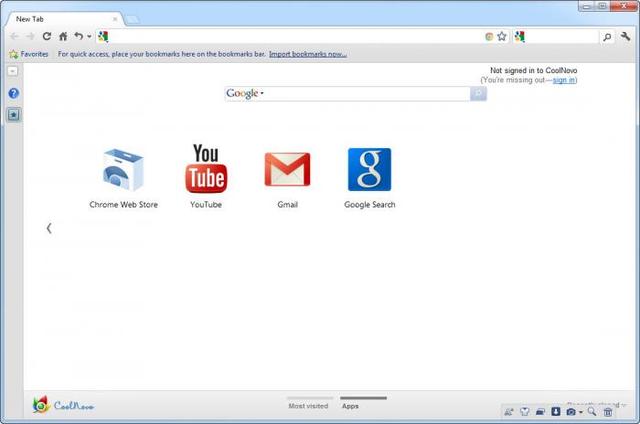
Task: Switch to the Most visited section
Action: pyautogui.click(x=309, y=404)
